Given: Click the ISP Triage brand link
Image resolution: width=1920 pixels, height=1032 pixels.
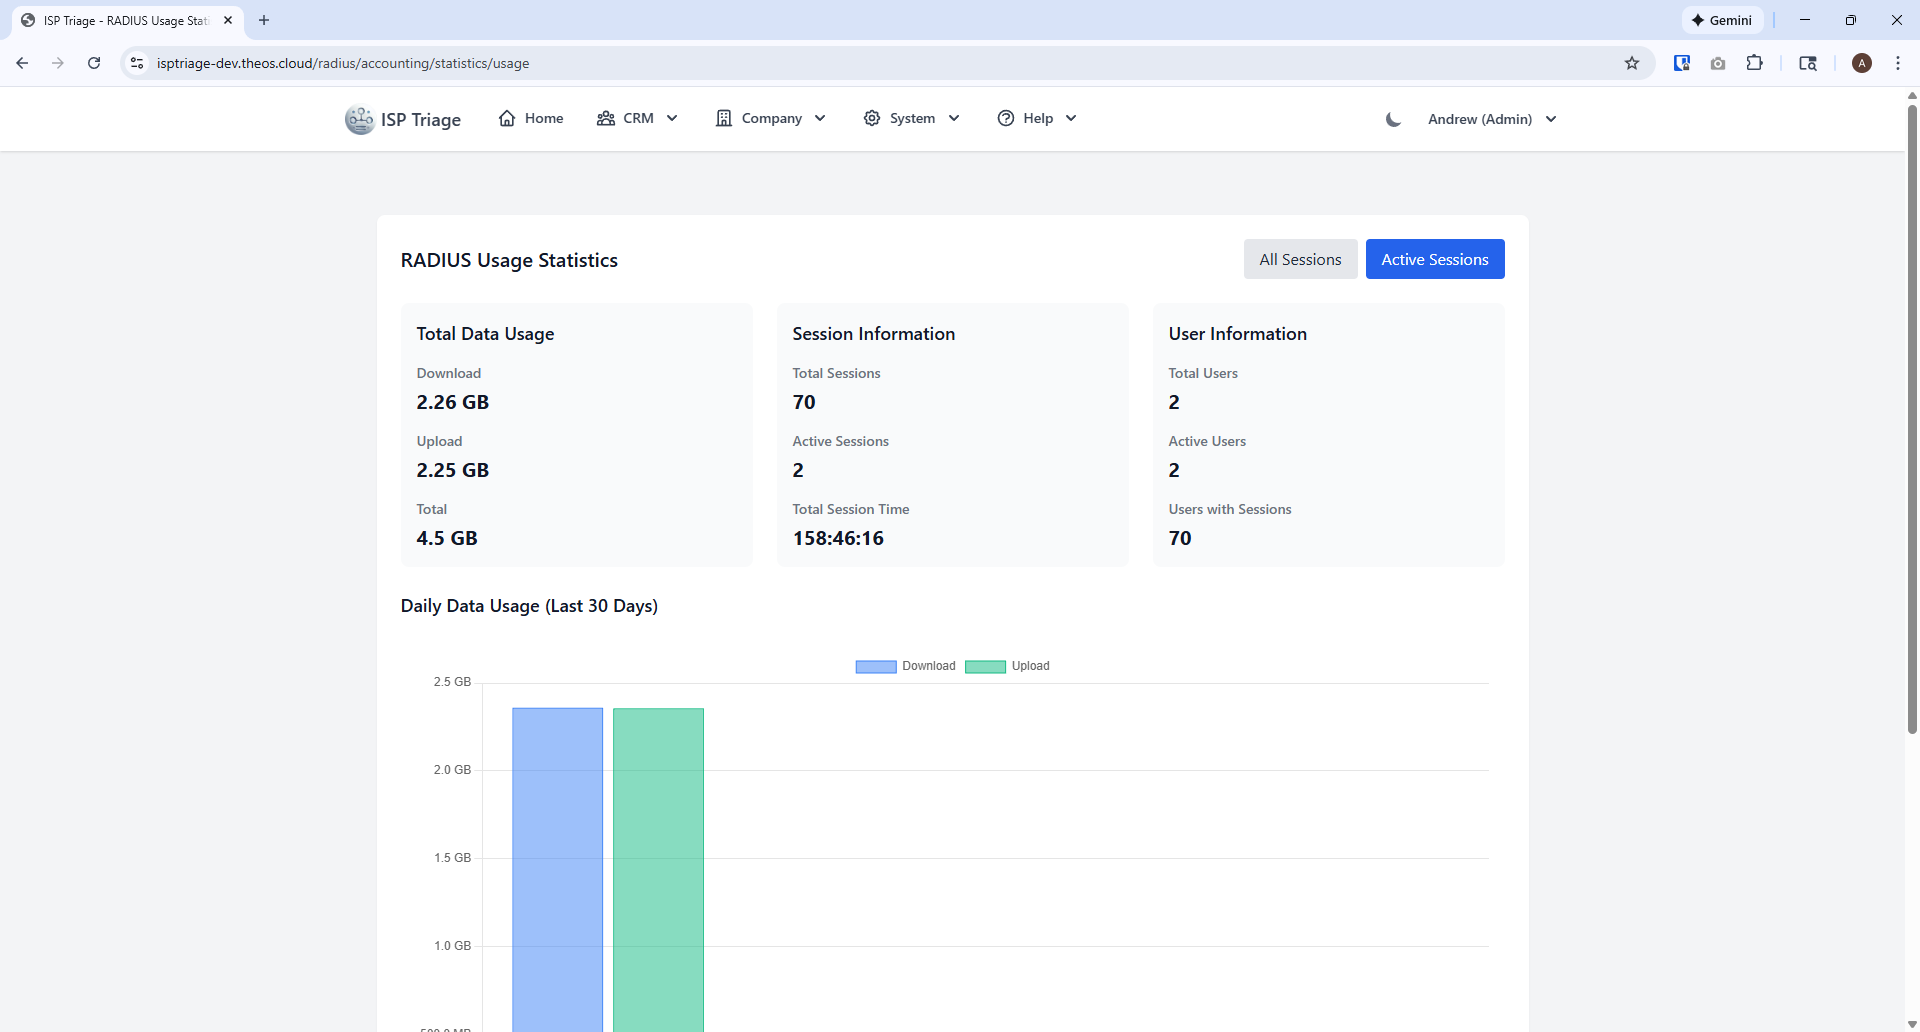Looking at the screenshot, I should click(x=403, y=119).
